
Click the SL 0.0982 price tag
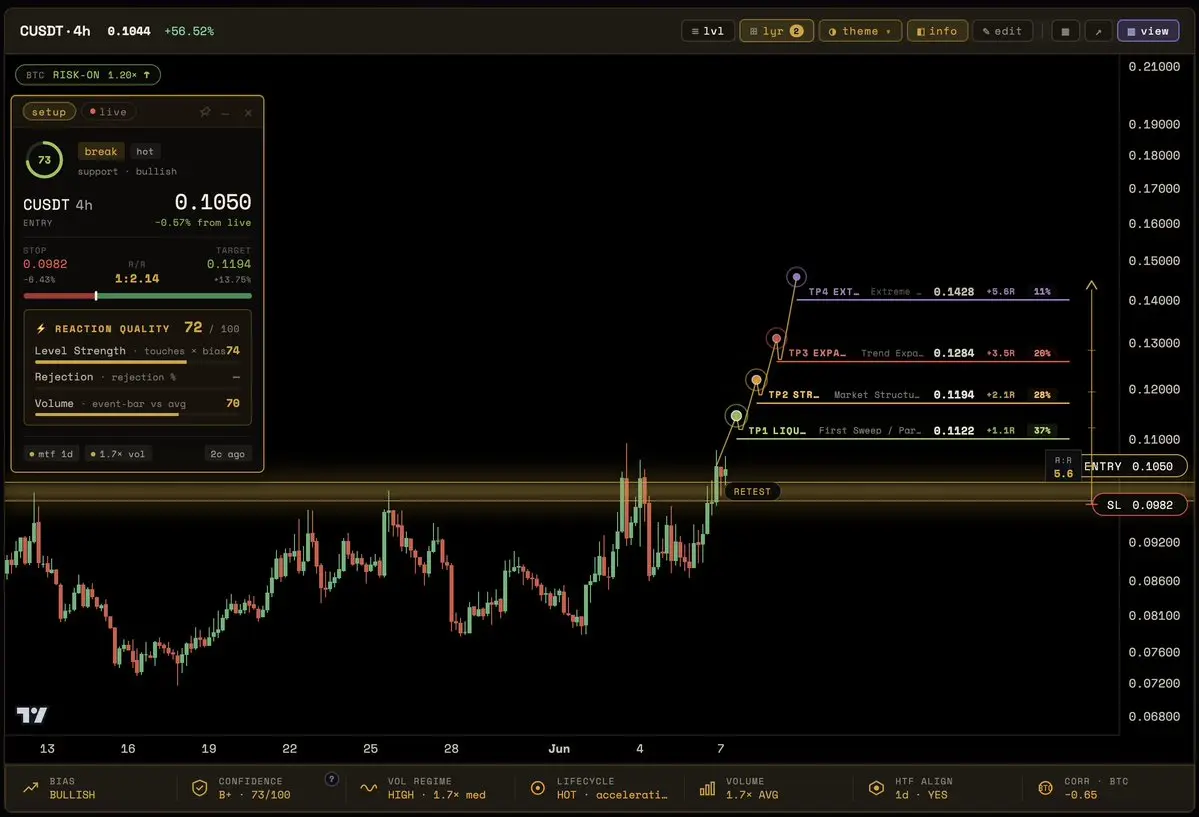pyautogui.click(x=1139, y=505)
